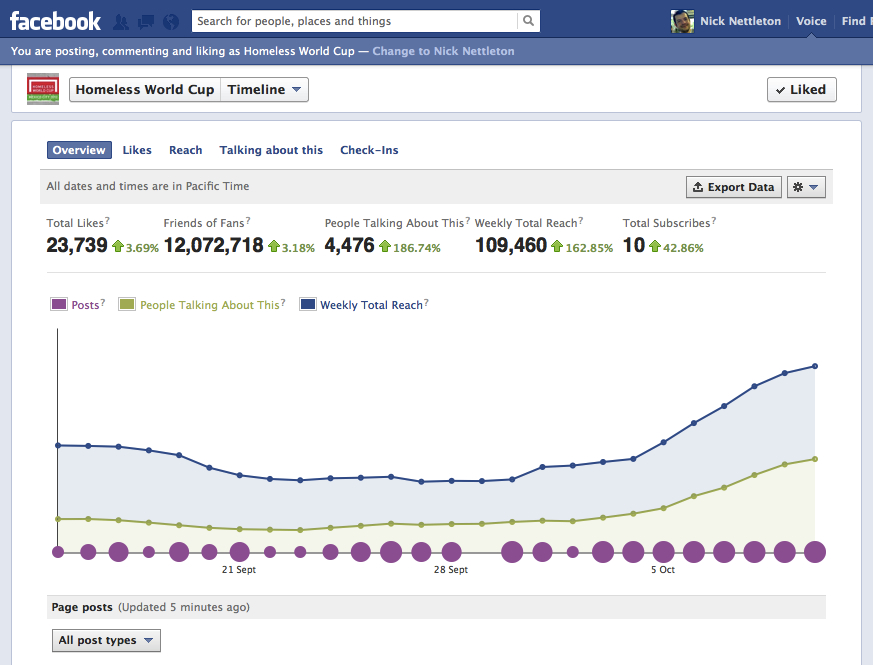Click the 4,476 People Talking value
The height and width of the screenshot is (665, 873).
[x=350, y=245]
